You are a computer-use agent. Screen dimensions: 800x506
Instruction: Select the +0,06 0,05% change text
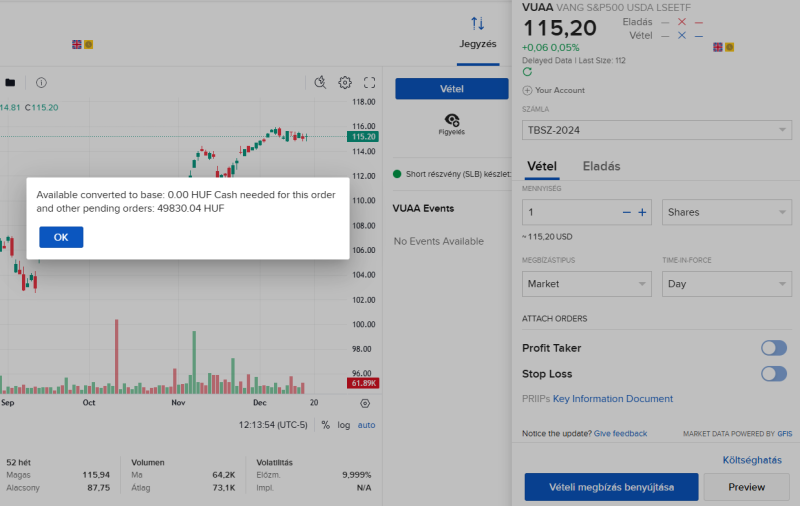tap(551, 47)
